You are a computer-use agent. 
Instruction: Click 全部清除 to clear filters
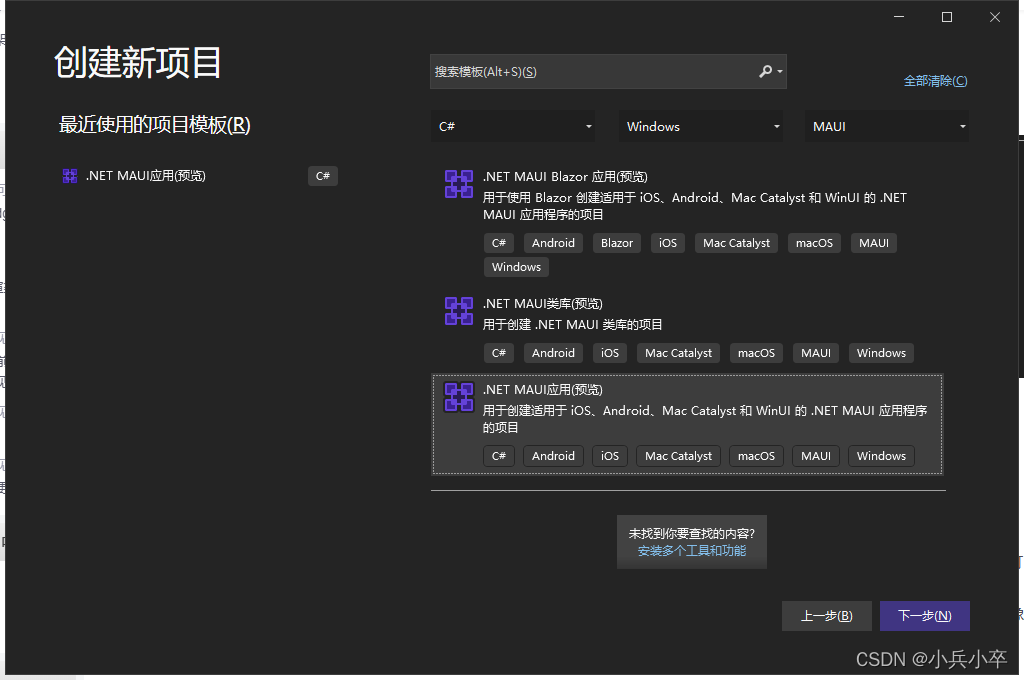tap(936, 80)
